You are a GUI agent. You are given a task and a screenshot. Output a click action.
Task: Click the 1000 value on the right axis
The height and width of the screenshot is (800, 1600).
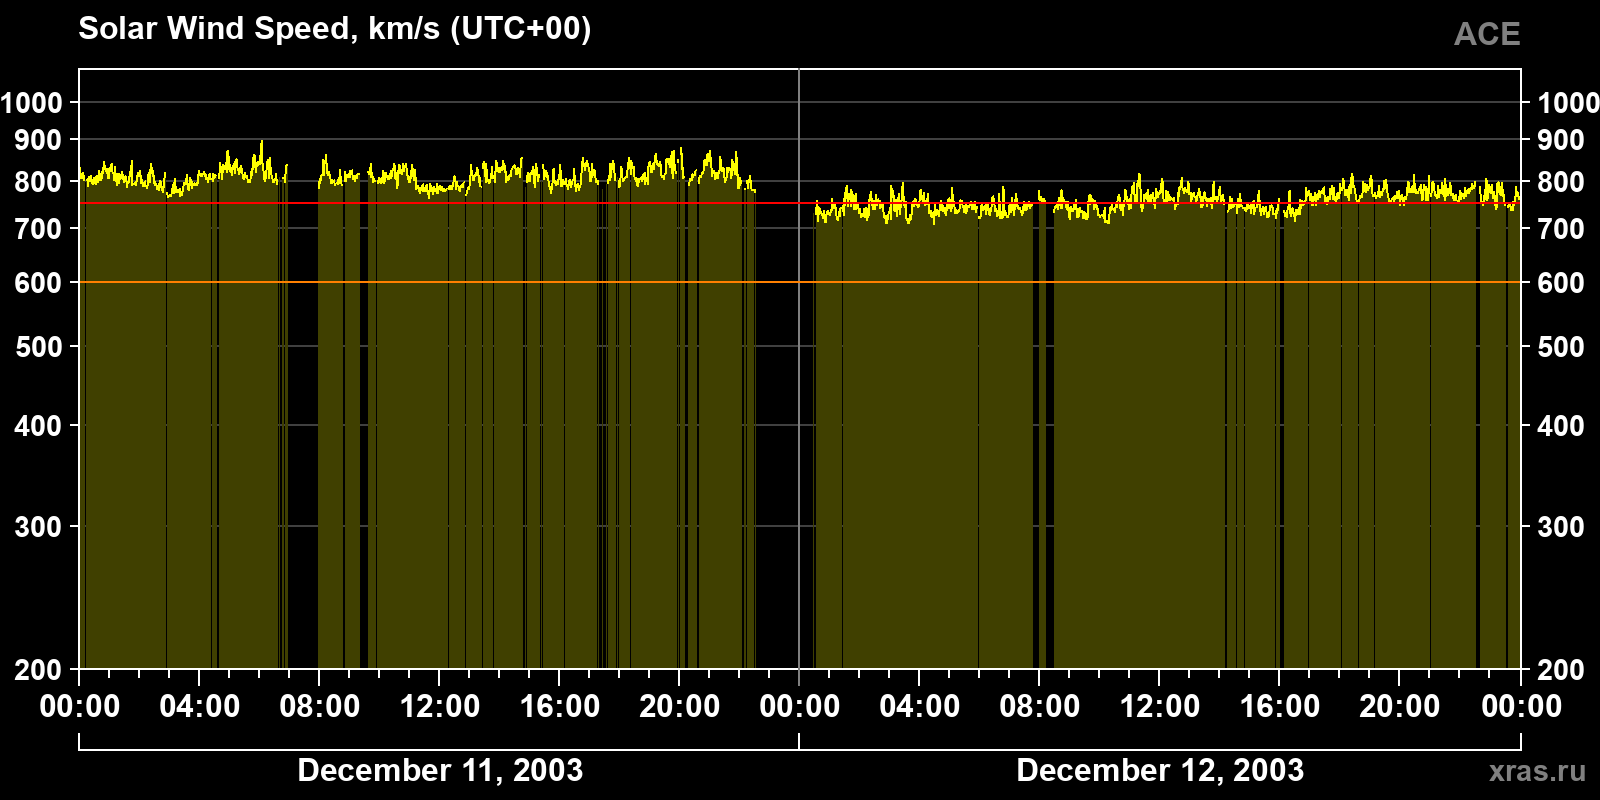point(1568,102)
